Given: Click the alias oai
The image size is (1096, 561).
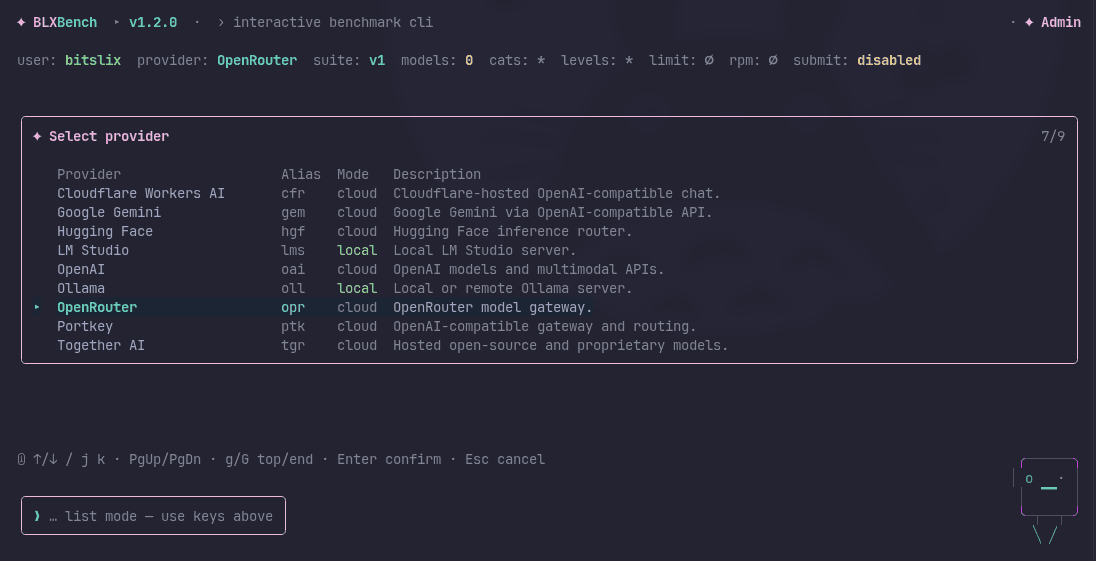Looking at the screenshot, I should point(293,269).
